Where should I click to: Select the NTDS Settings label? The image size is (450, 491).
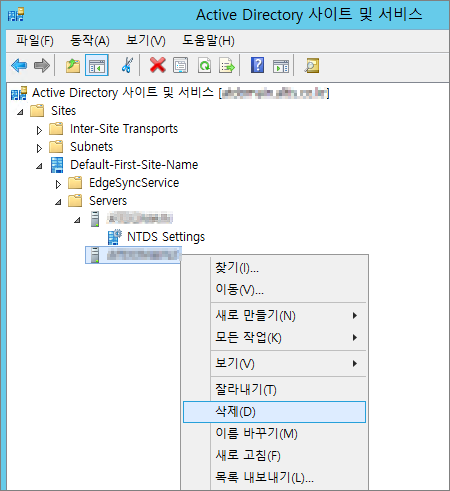166,237
